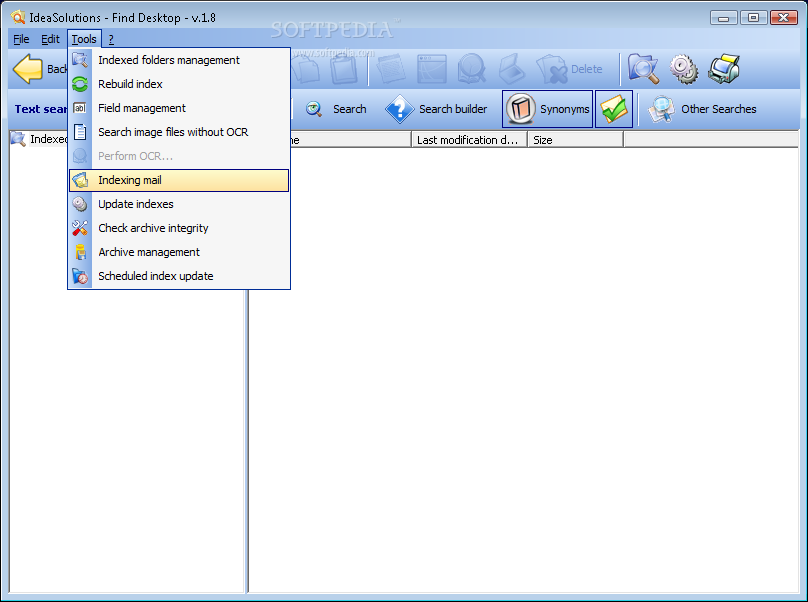
Task: Open the Search builder
Action: (436, 109)
